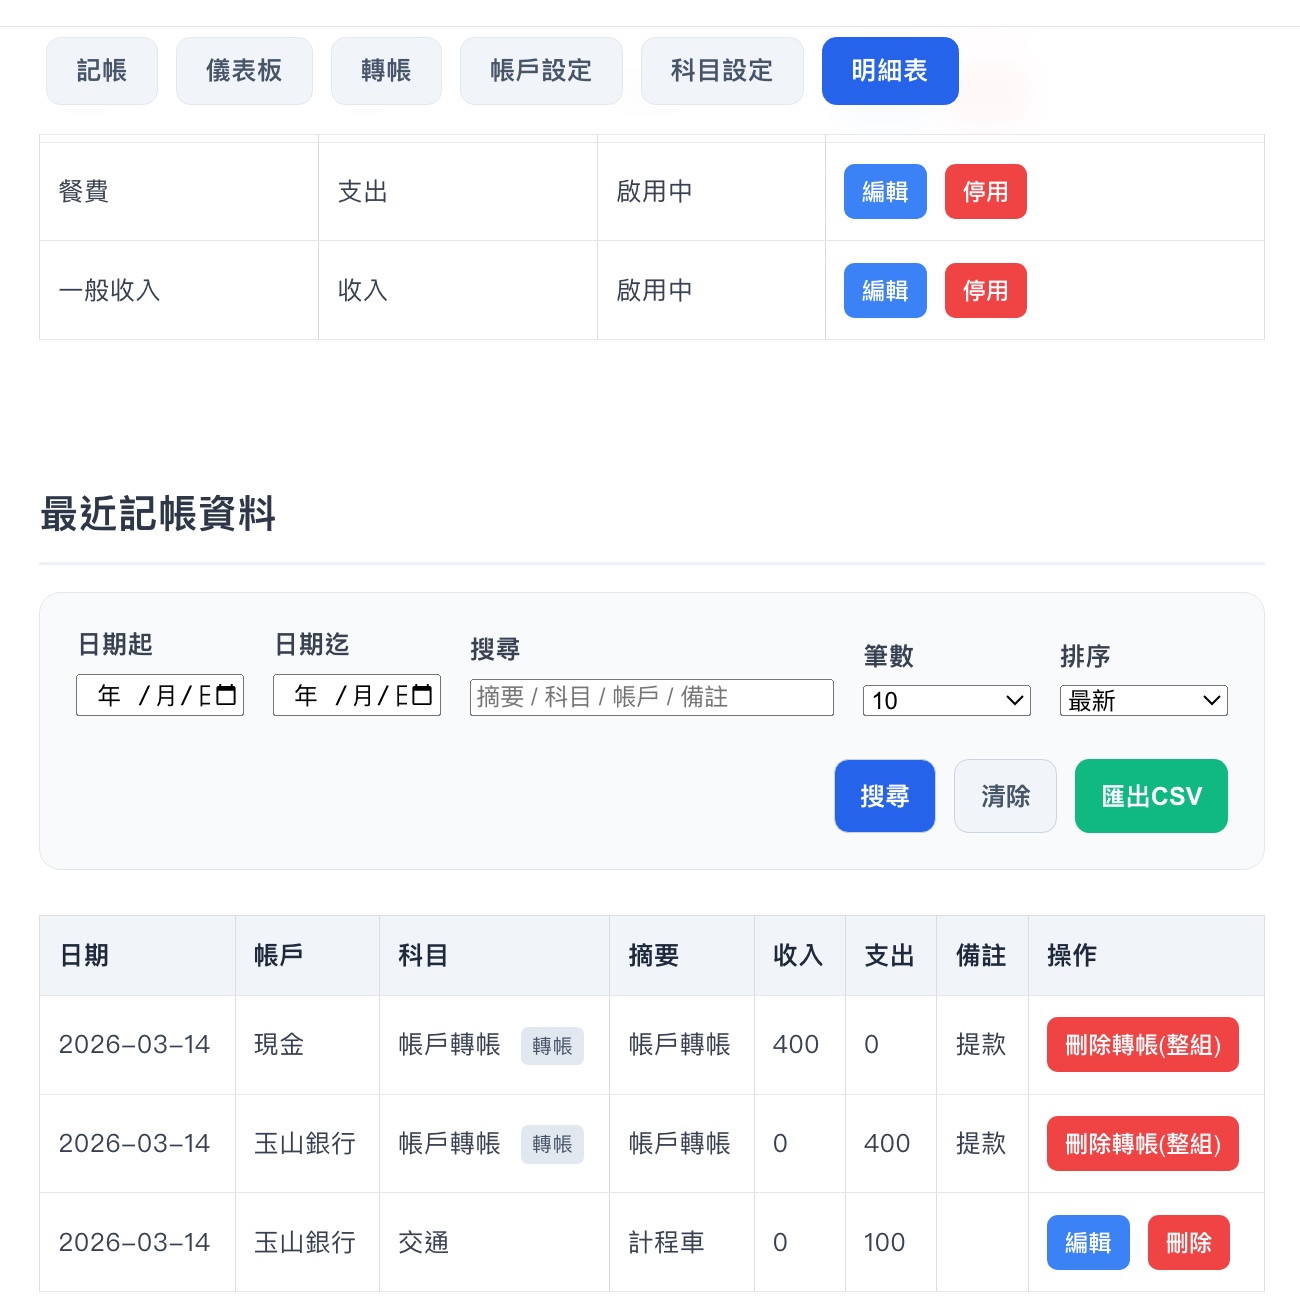Disable the 一般收入 category with 停用
1300x1300 pixels.
(985, 290)
